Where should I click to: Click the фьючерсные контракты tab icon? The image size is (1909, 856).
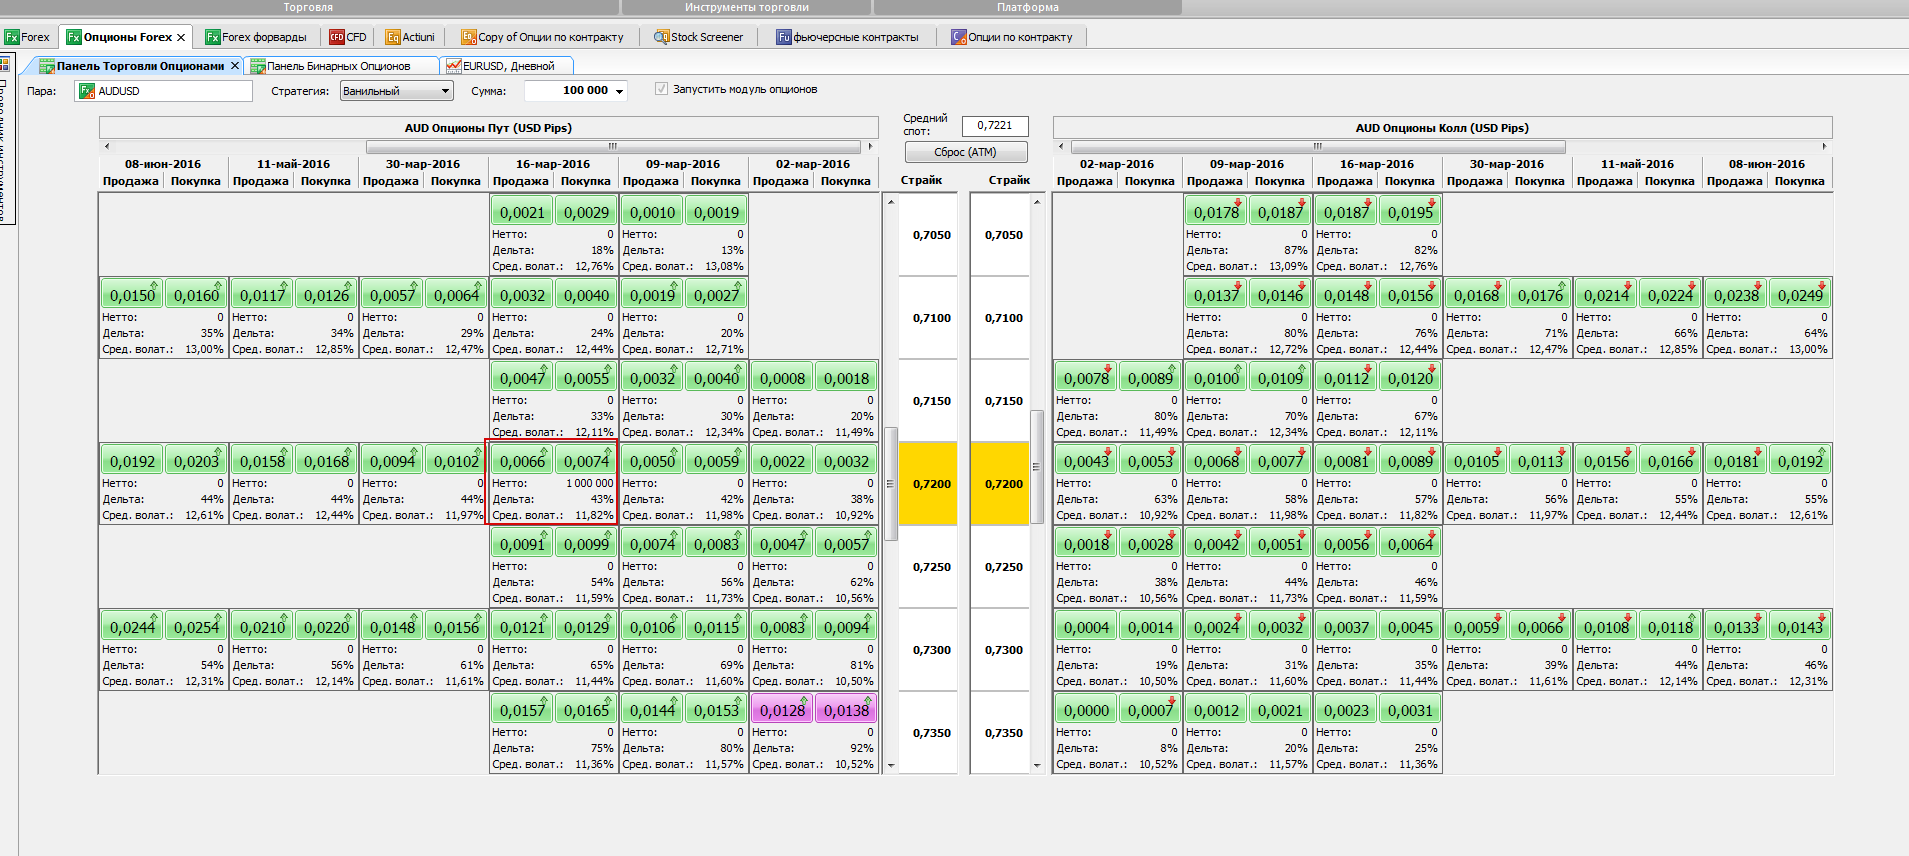click(784, 37)
